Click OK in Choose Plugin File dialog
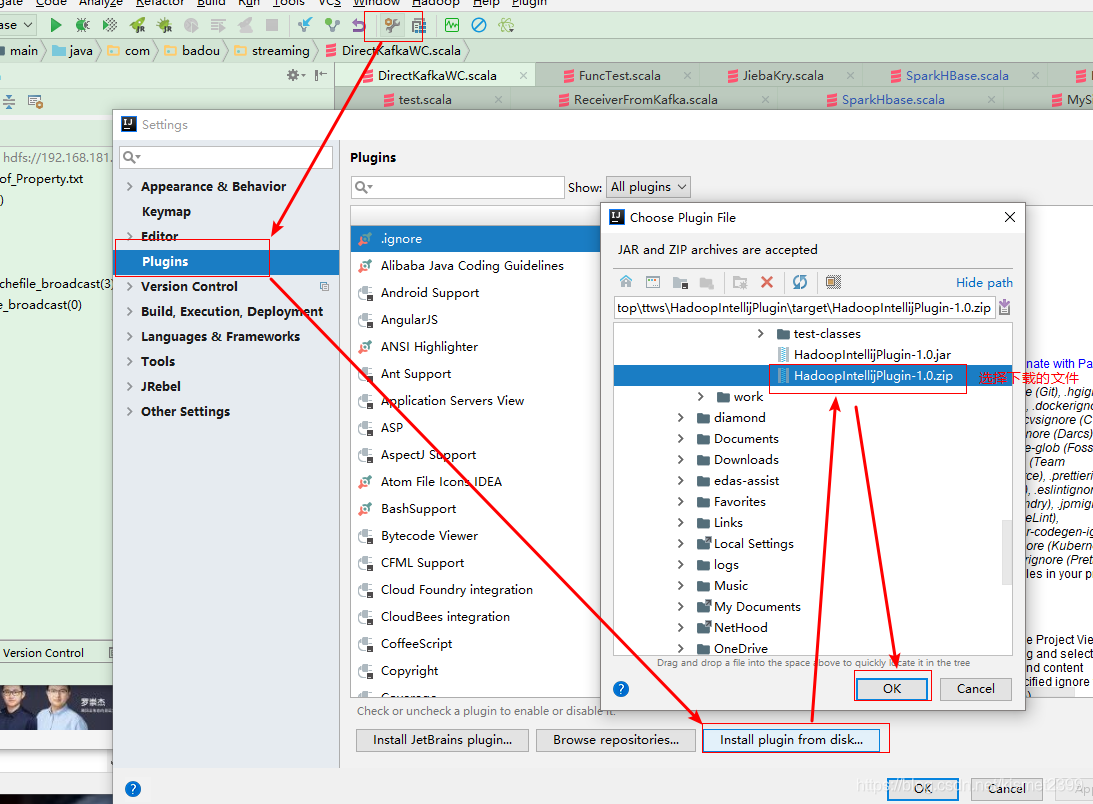The width and height of the screenshot is (1093, 804). point(892,689)
